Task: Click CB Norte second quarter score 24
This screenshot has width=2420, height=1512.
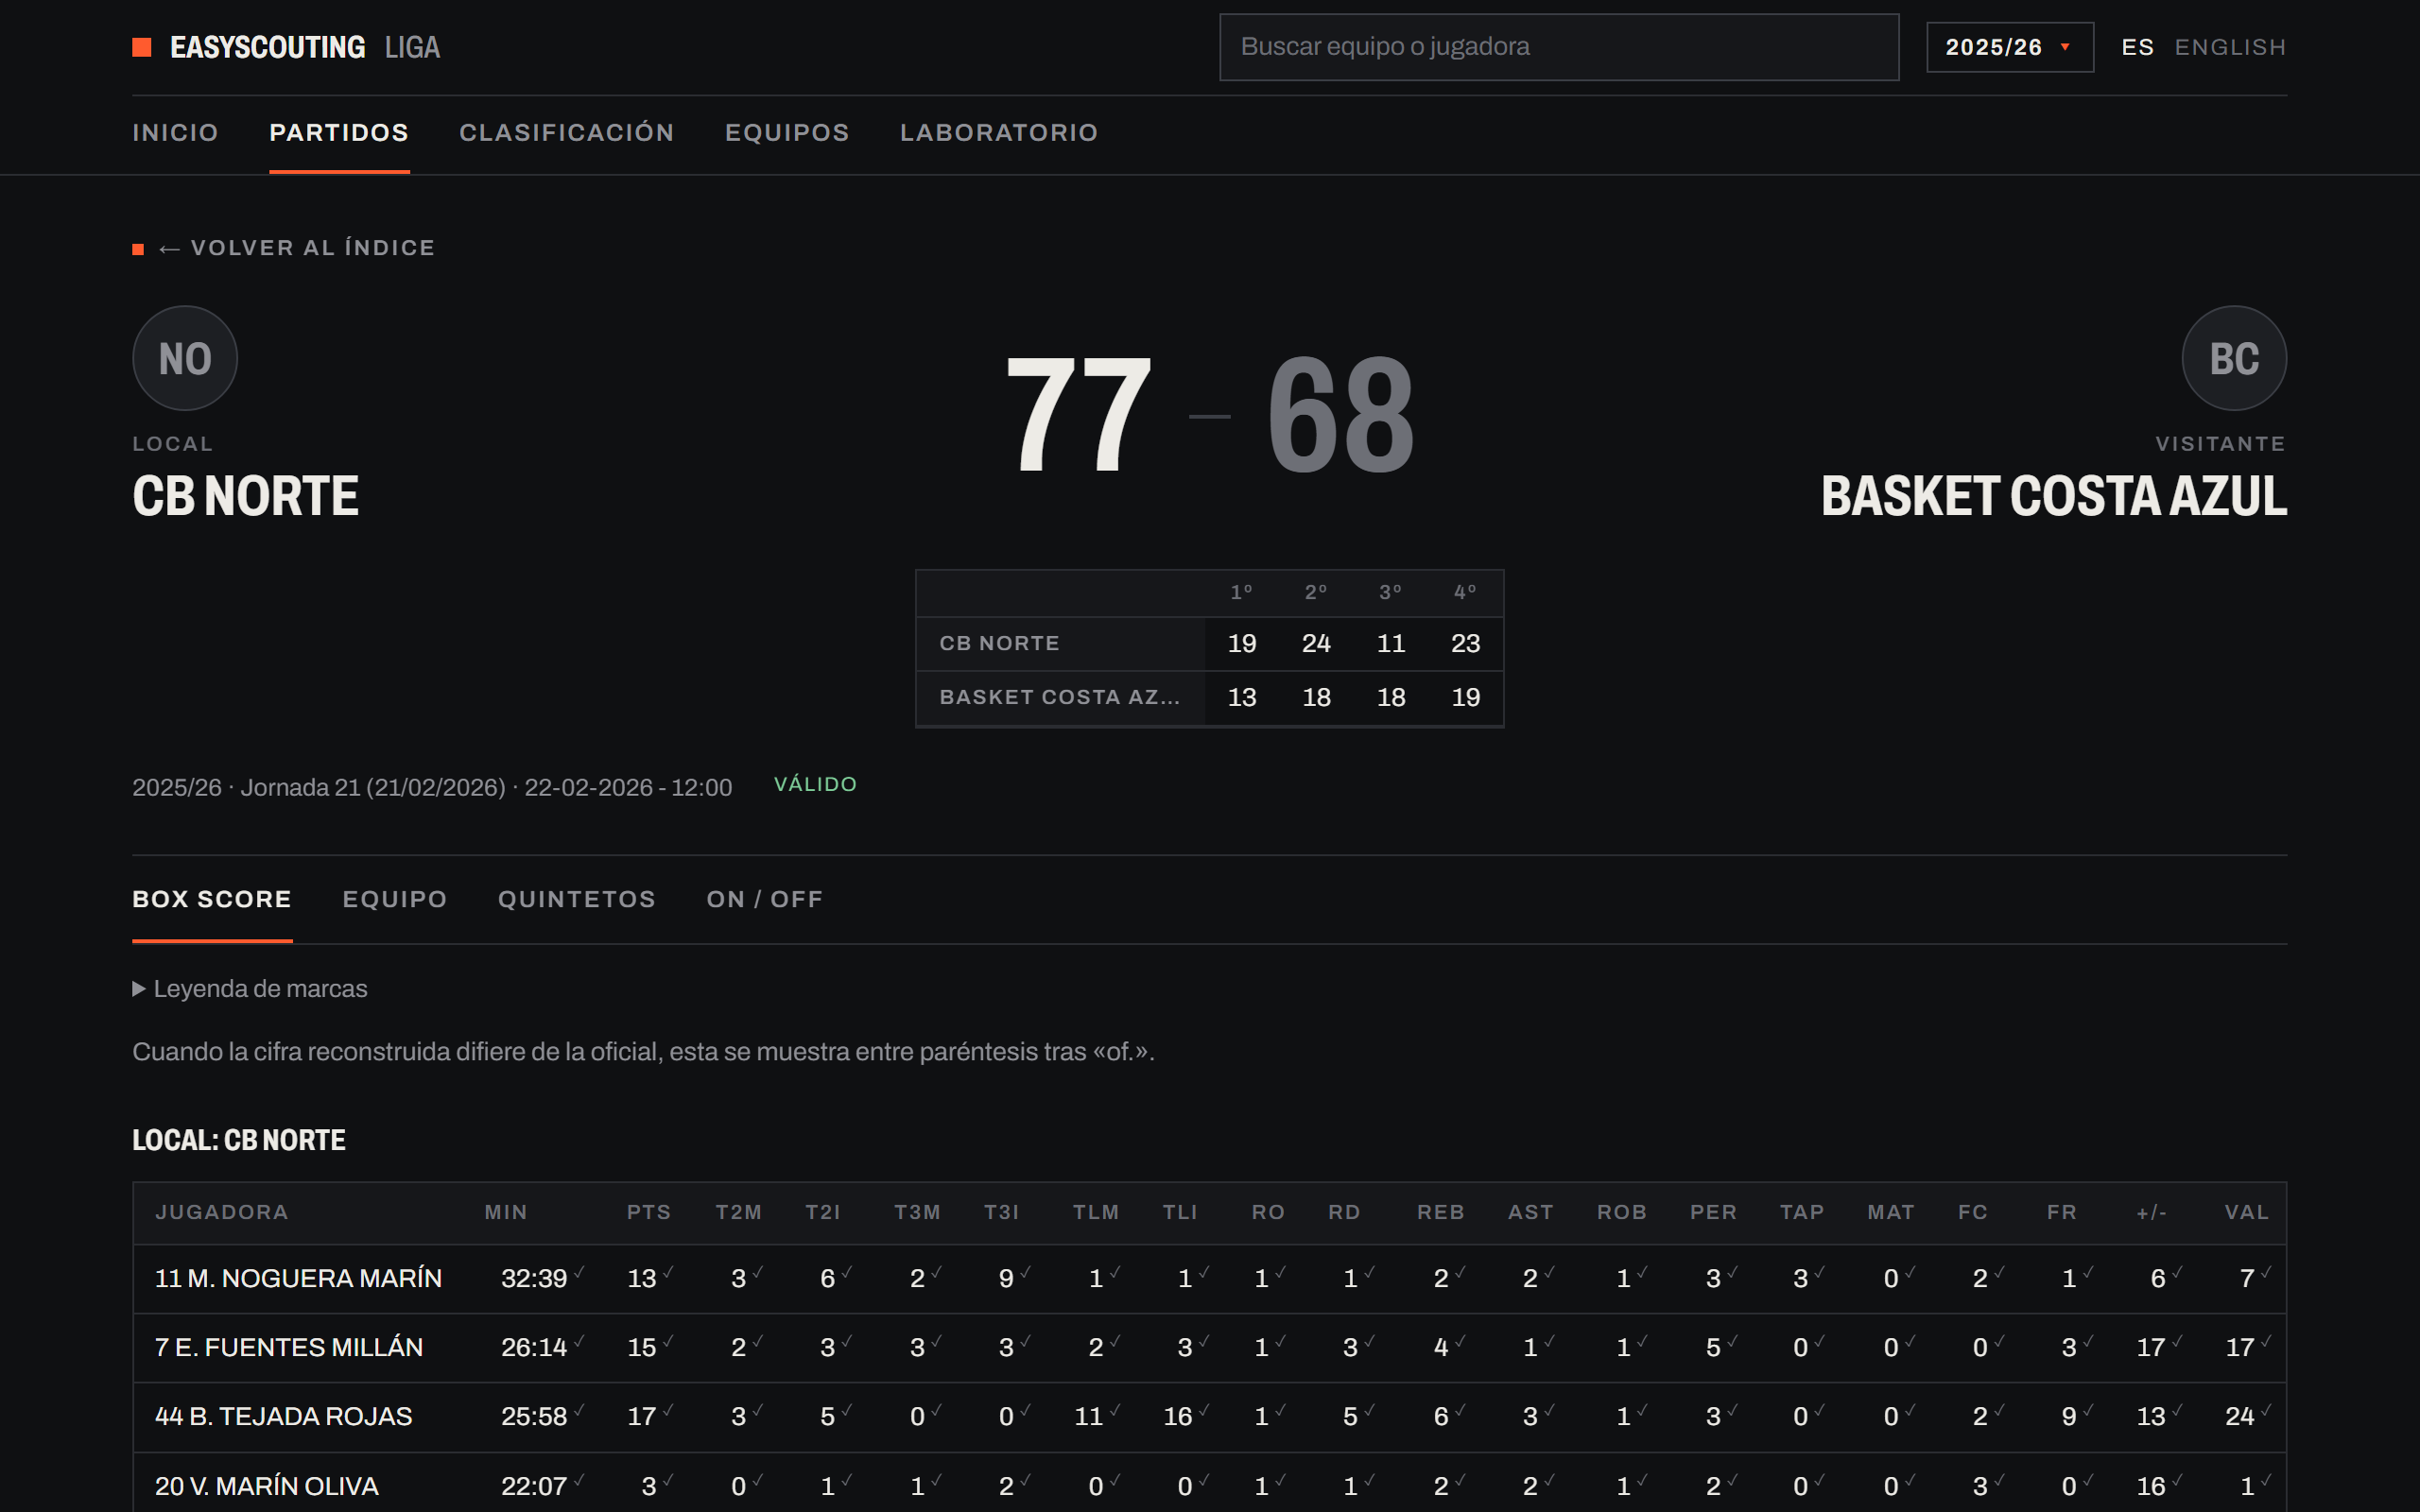Action: (x=1316, y=643)
